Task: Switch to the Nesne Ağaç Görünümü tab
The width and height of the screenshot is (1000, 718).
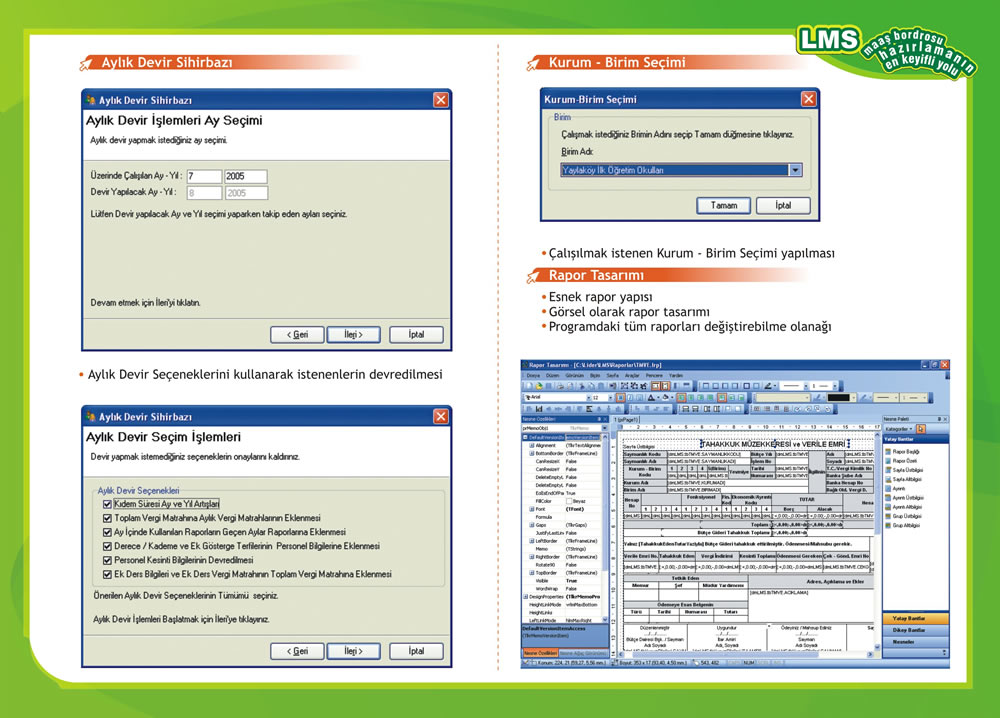Action: coord(582,653)
